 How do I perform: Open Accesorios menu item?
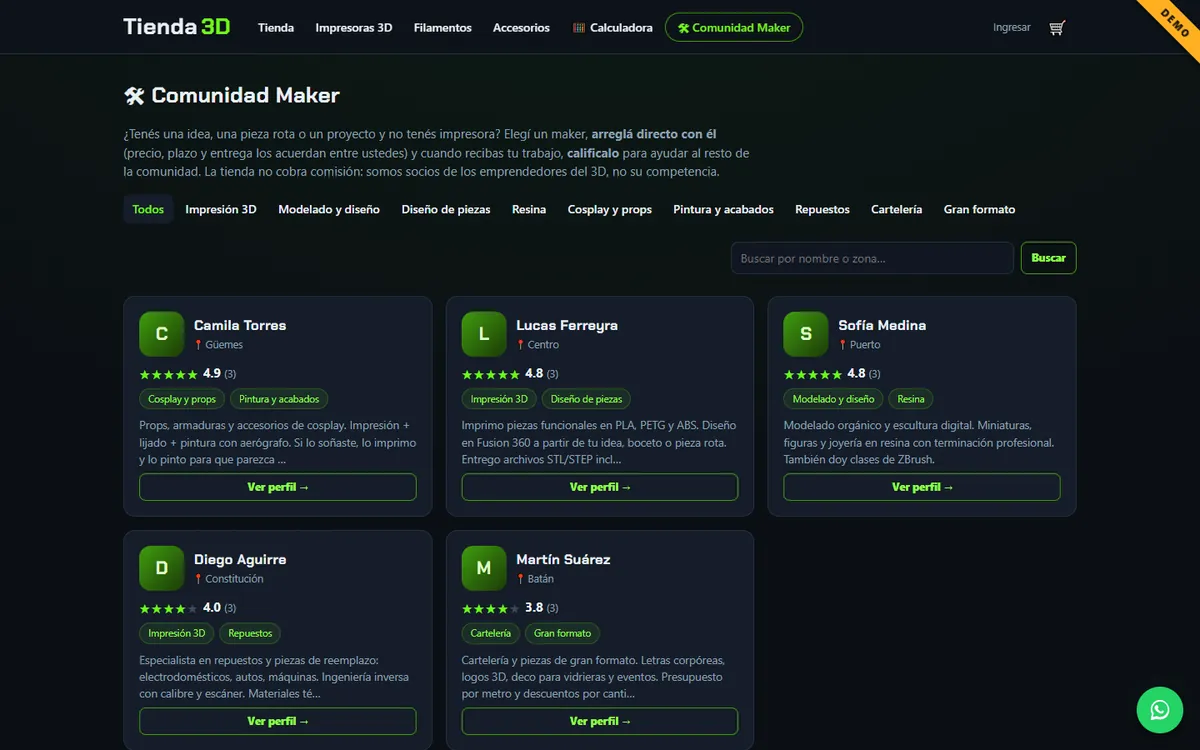[x=521, y=28]
